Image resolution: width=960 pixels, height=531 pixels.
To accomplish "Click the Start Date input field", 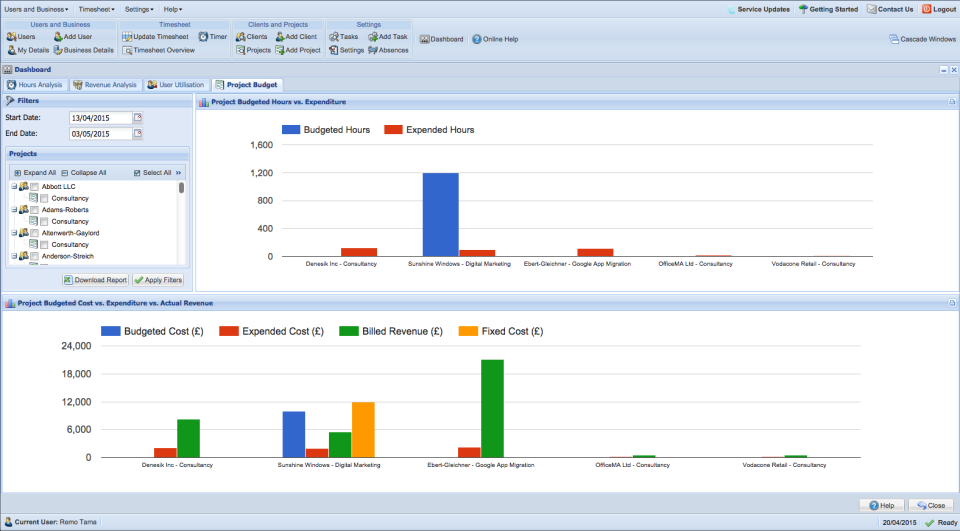I will 101,118.
